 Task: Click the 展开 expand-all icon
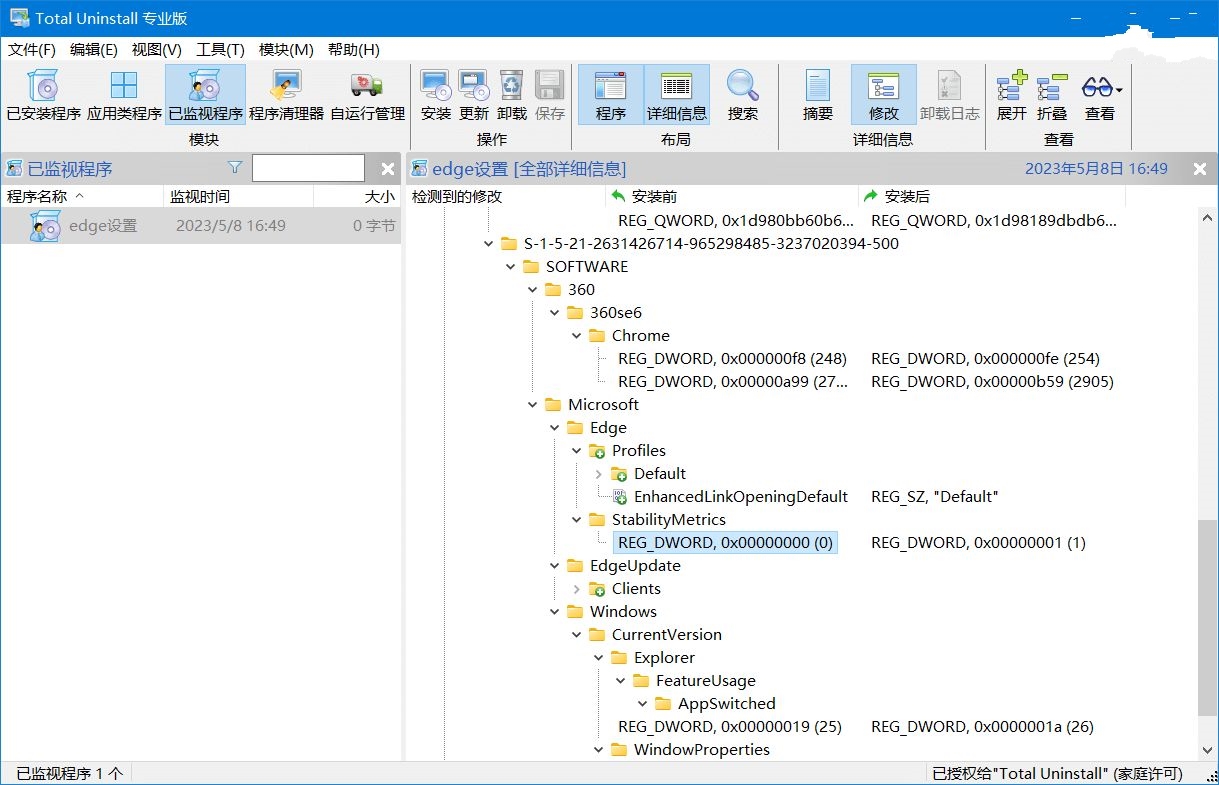point(1012,96)
